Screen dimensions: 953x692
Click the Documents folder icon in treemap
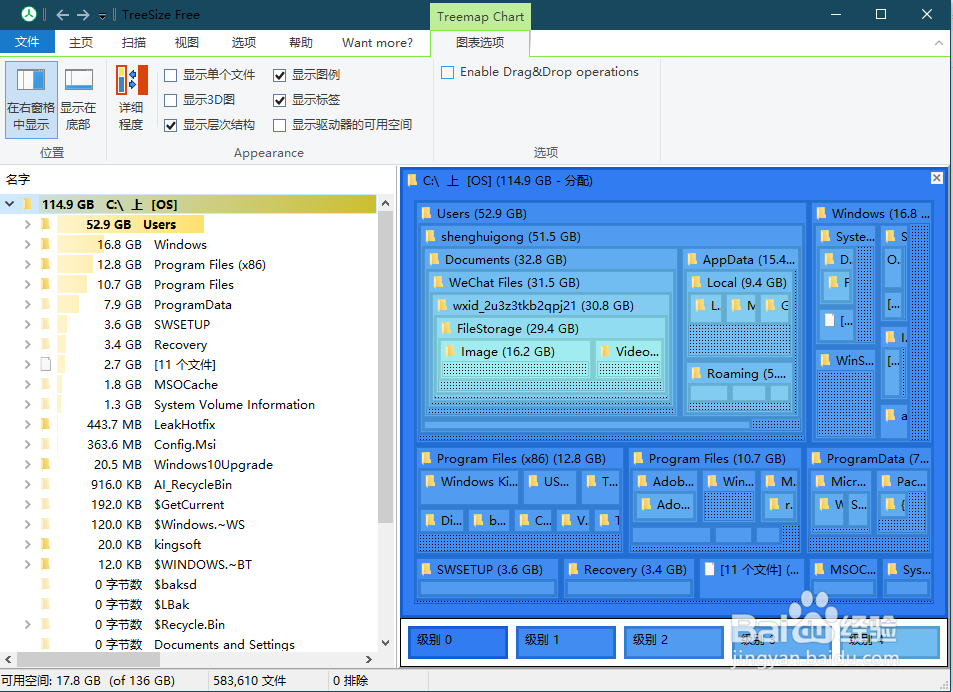pyautogui.click(x=434, y=259)
